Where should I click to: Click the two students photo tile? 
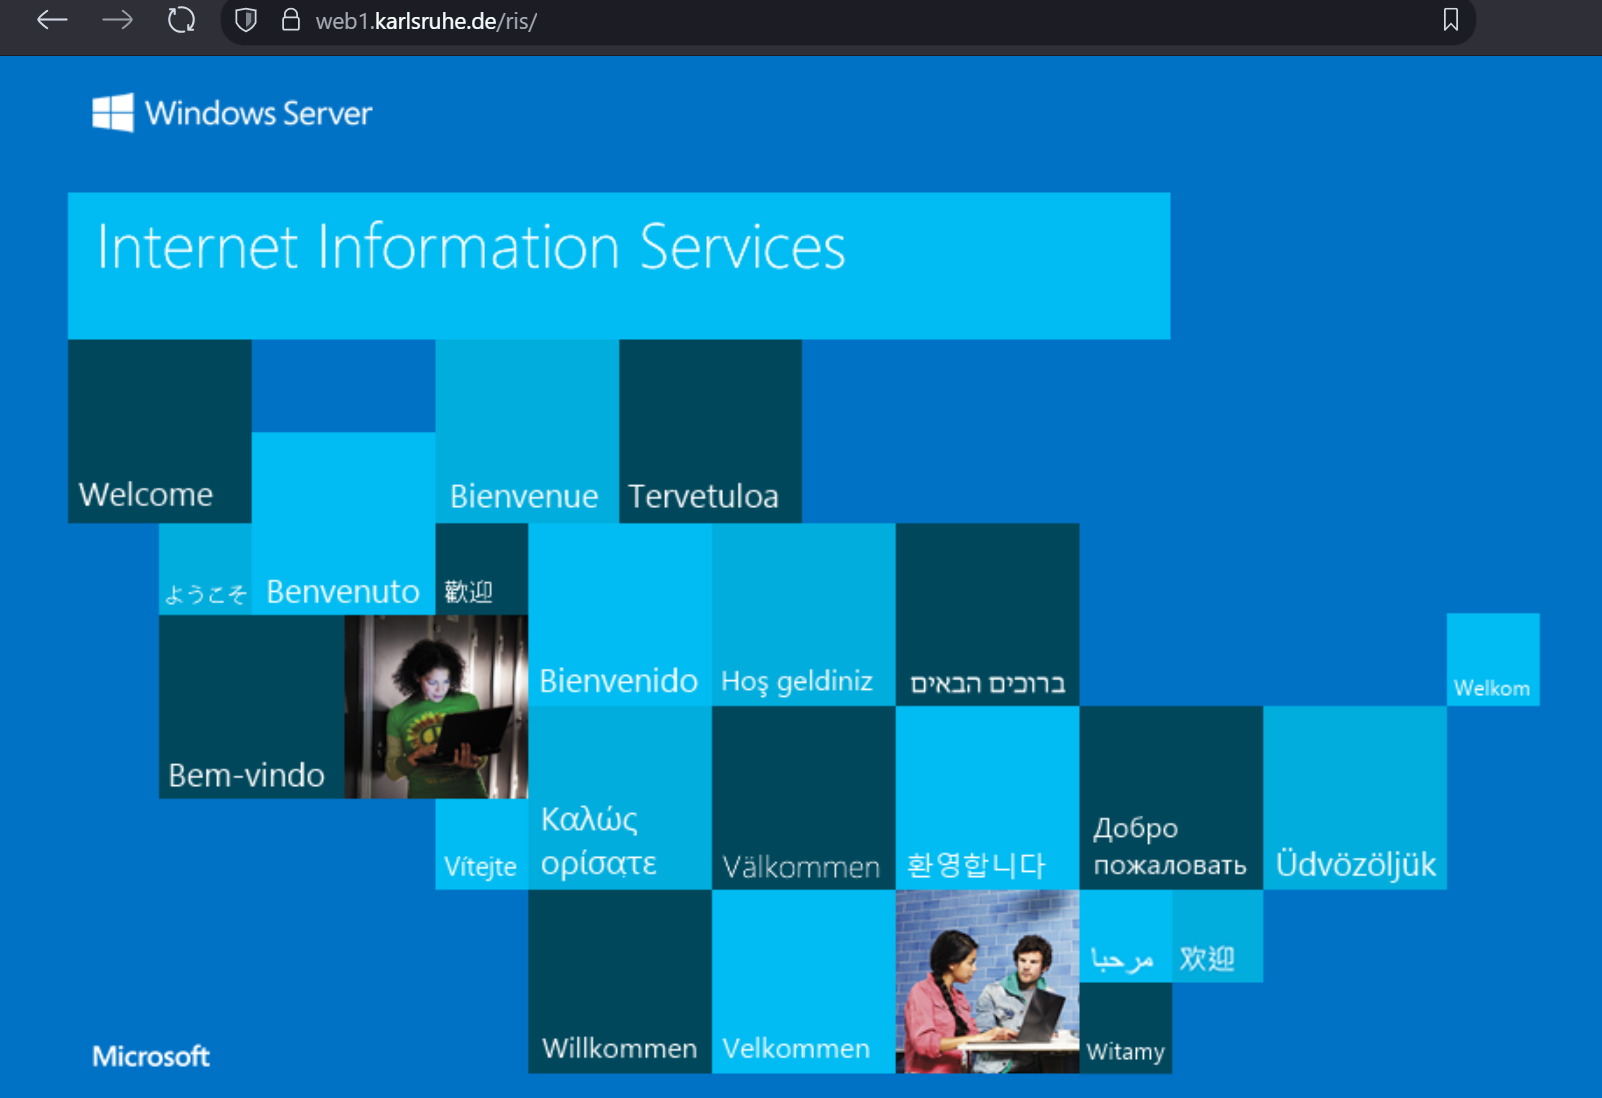pyautogui.click(x=987, y=981)
